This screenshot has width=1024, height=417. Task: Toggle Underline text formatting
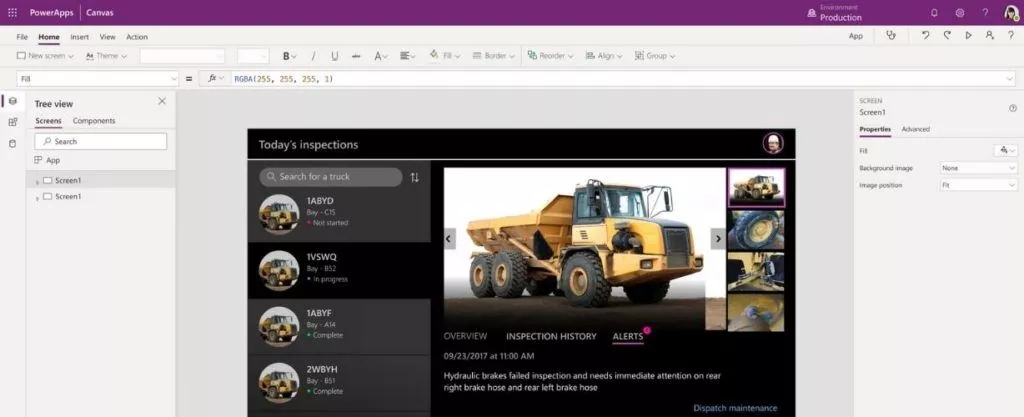click(x=334, y=56)
